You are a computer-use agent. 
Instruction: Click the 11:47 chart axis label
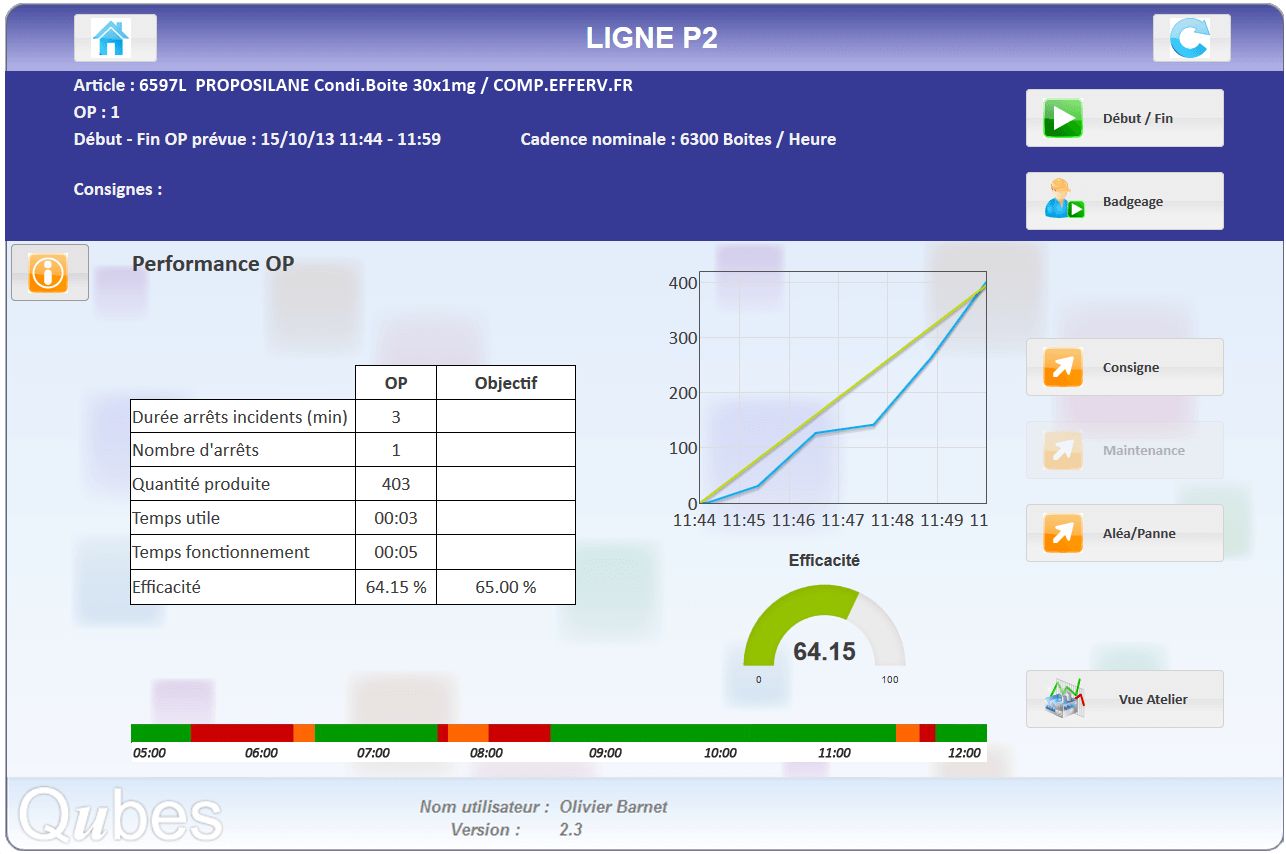pos(842,521)
